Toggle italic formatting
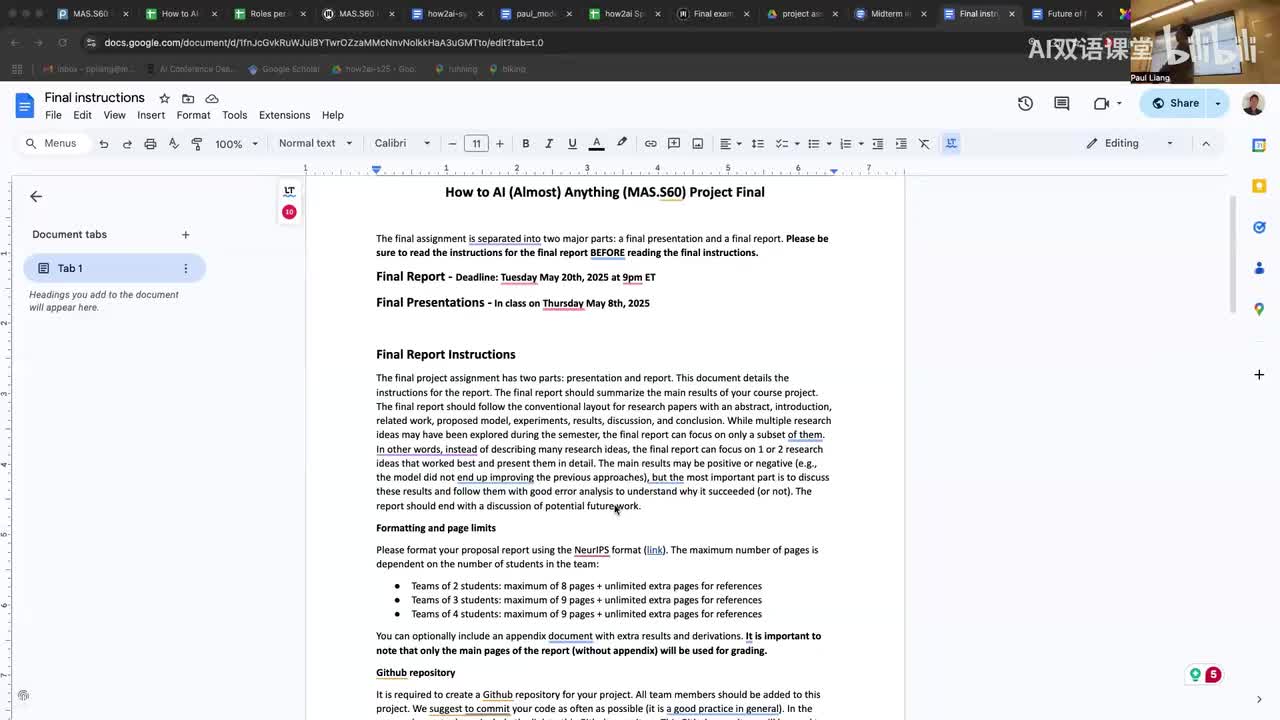1280x720 pixels. click(549, 143)
